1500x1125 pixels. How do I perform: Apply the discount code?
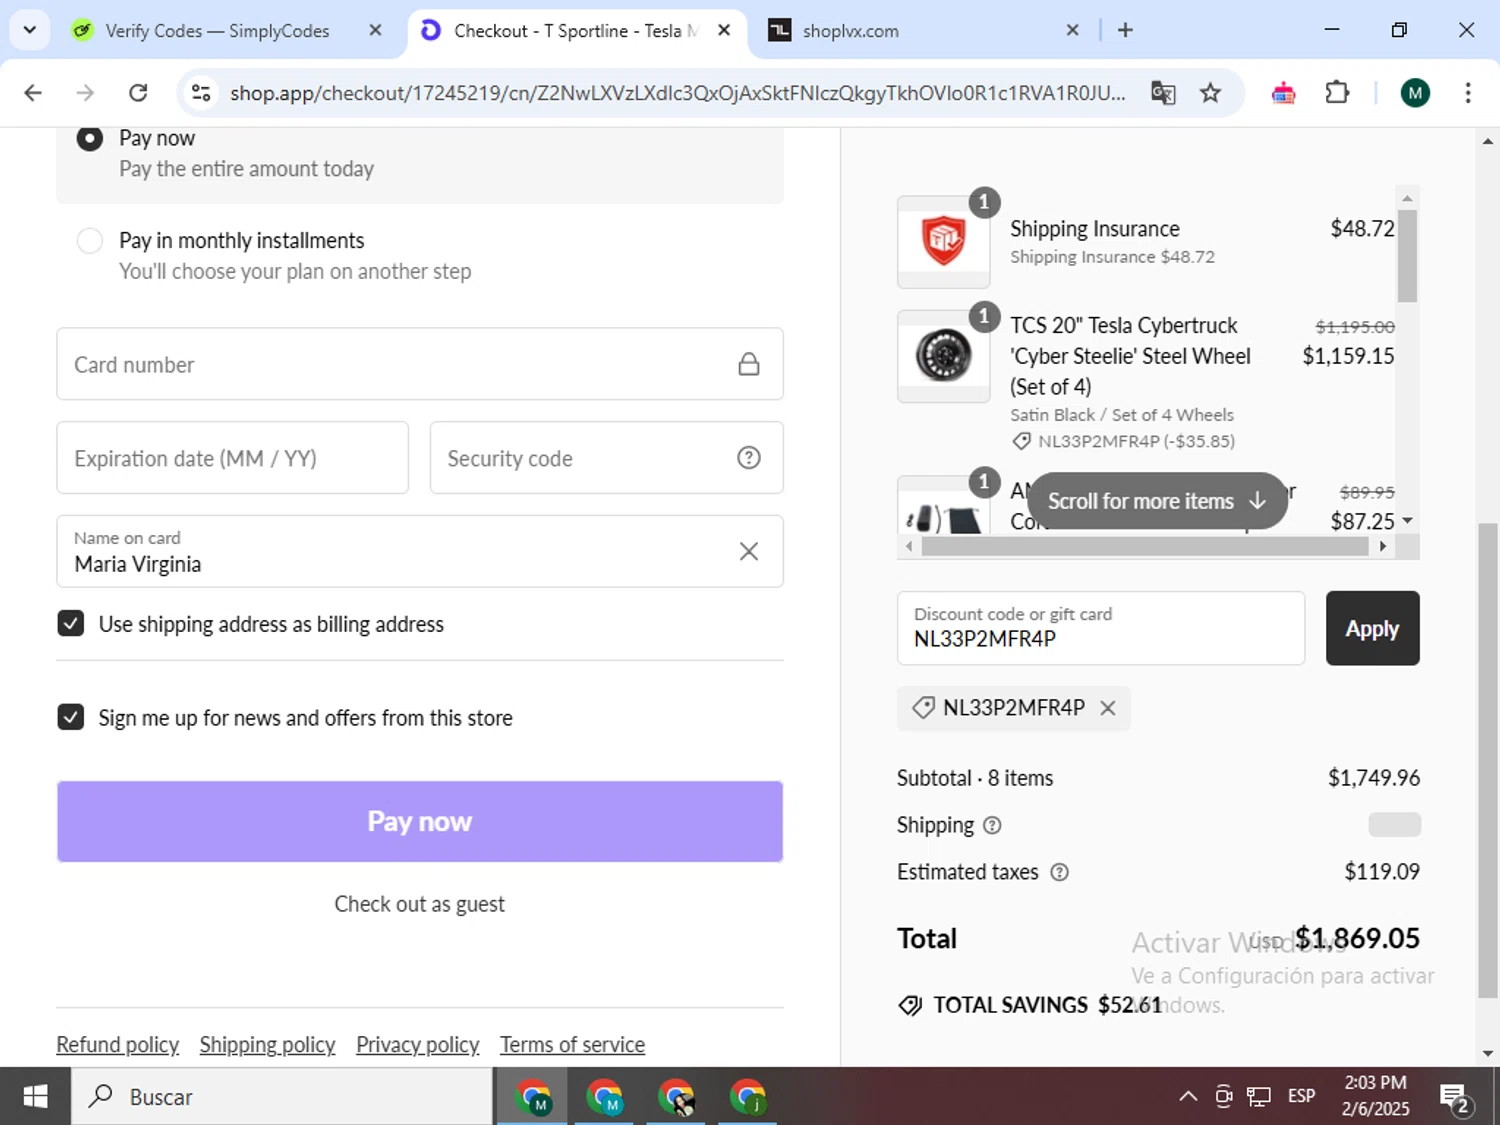click(x=1372, y=628)
